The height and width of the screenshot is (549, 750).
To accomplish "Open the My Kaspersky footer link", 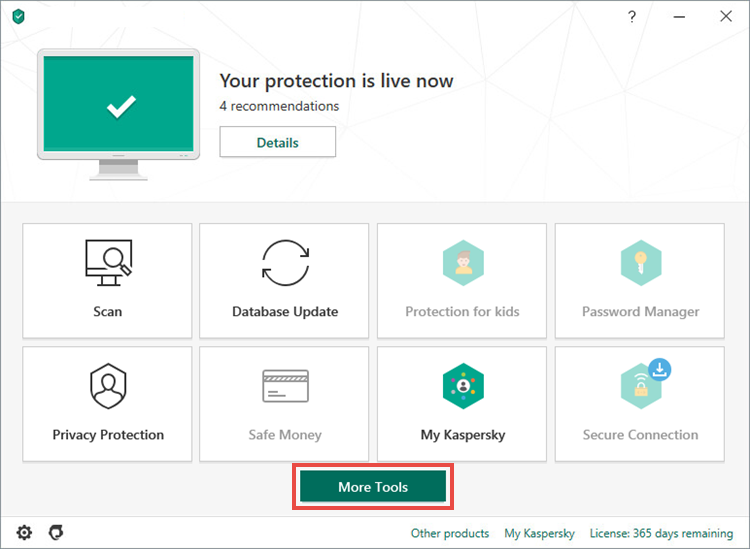I will [539, 533].
